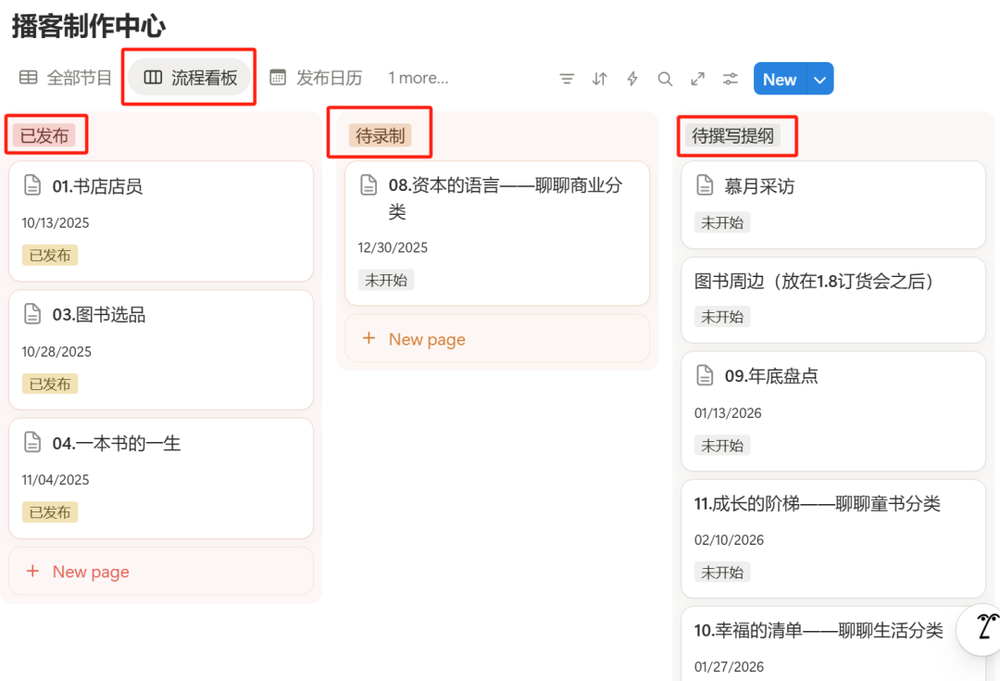Open automations lightning bolt icon
The height and width of the screenshot is (681, 1000).
pos(632,79)
